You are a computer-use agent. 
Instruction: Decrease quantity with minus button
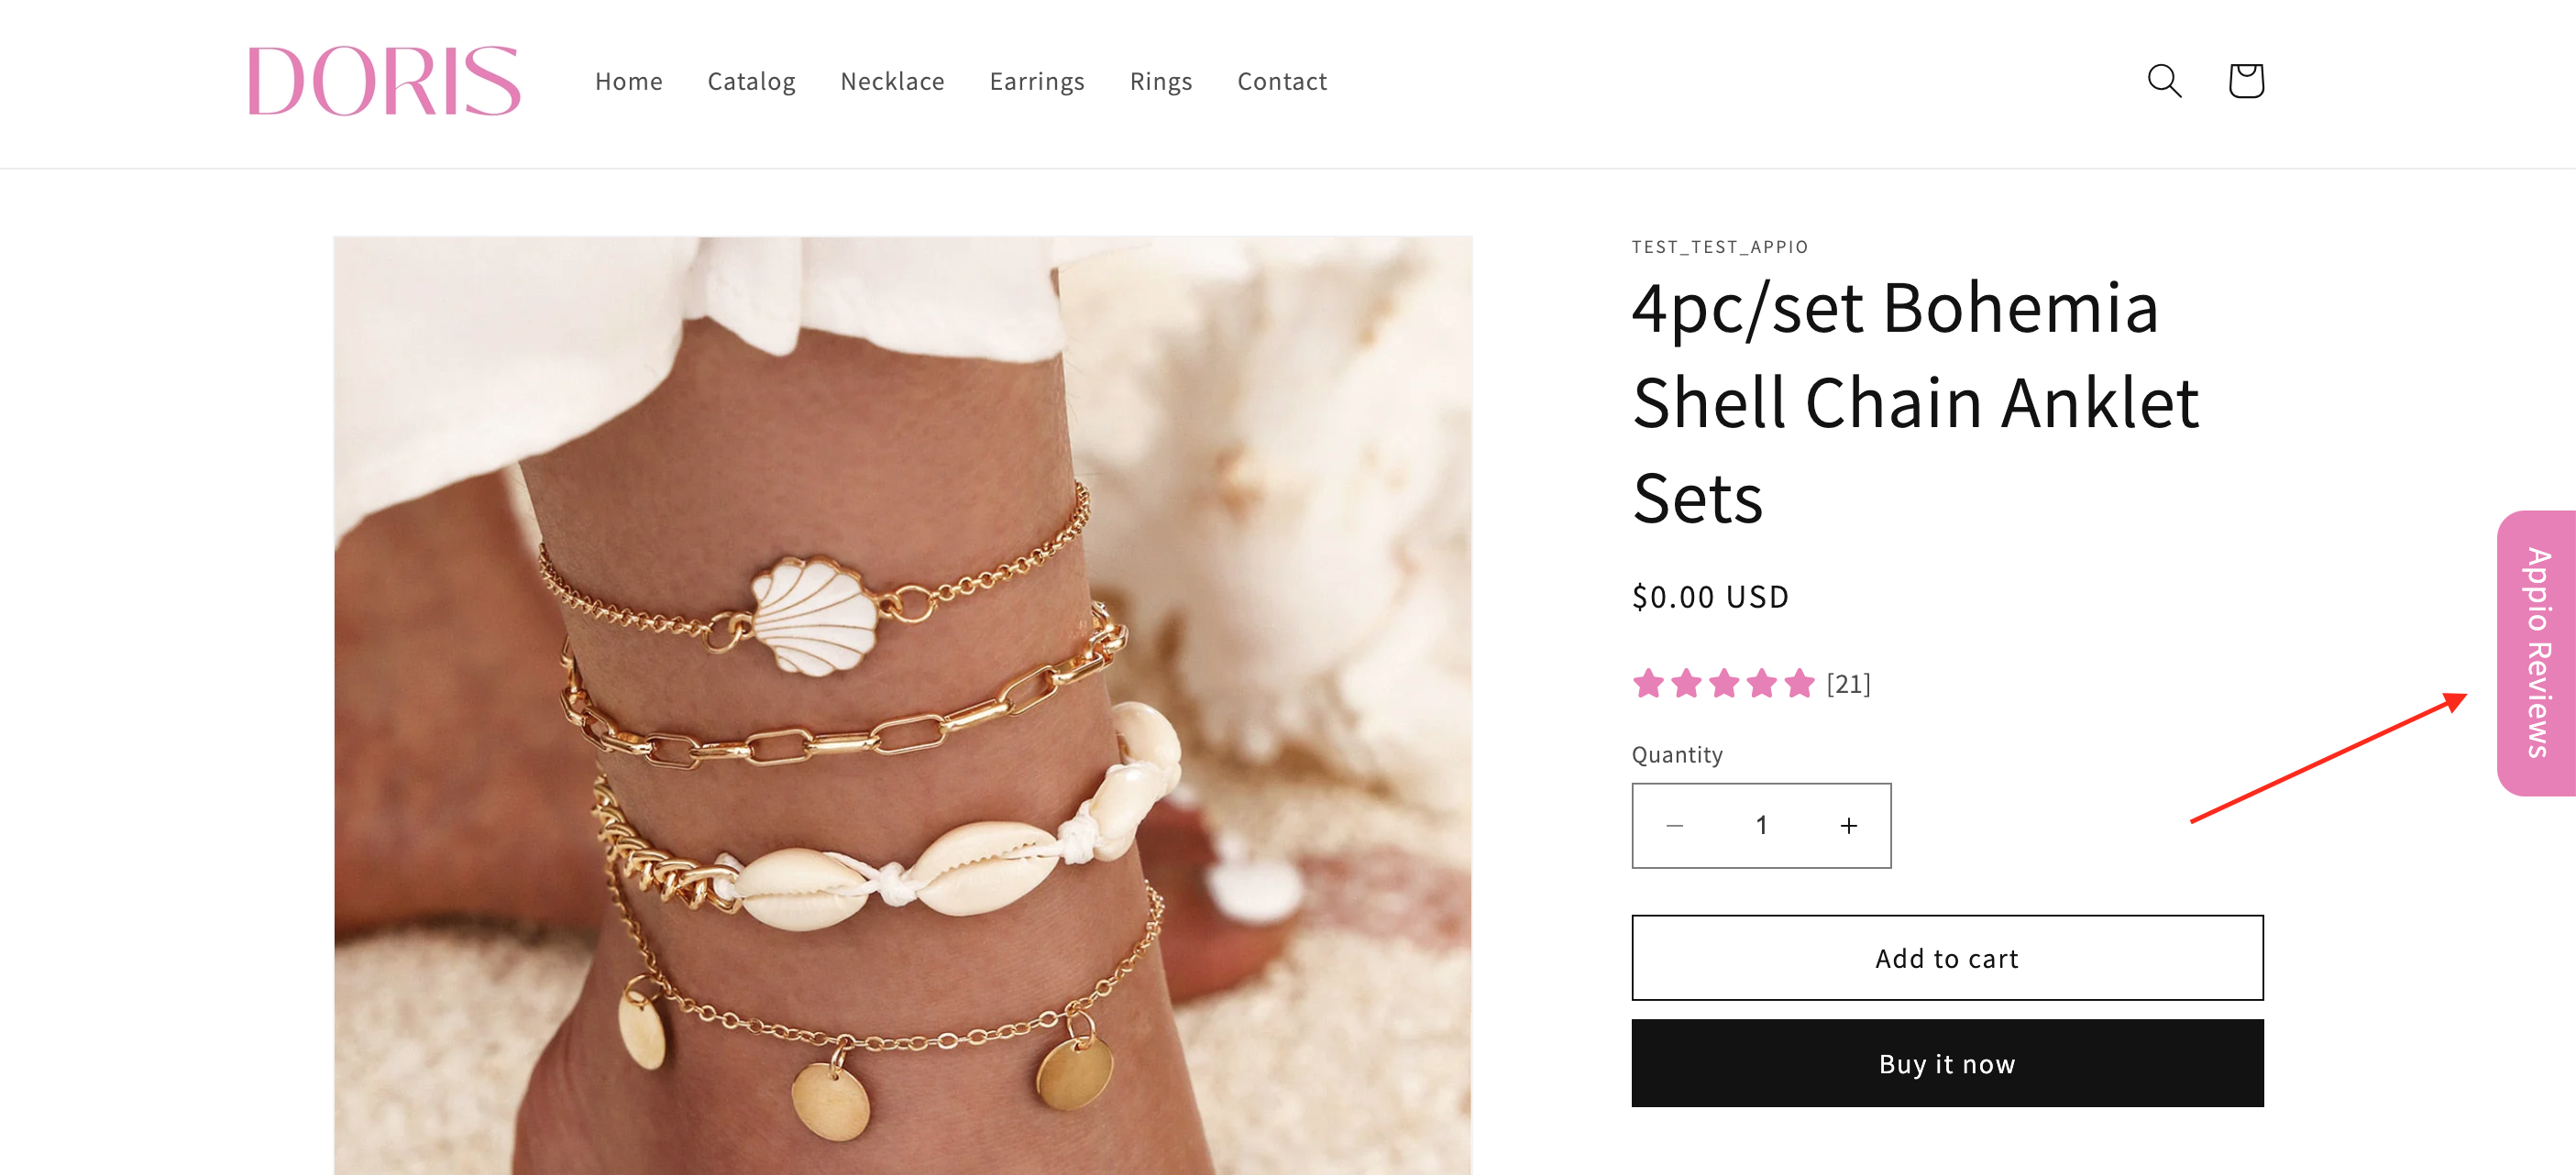1675,825
